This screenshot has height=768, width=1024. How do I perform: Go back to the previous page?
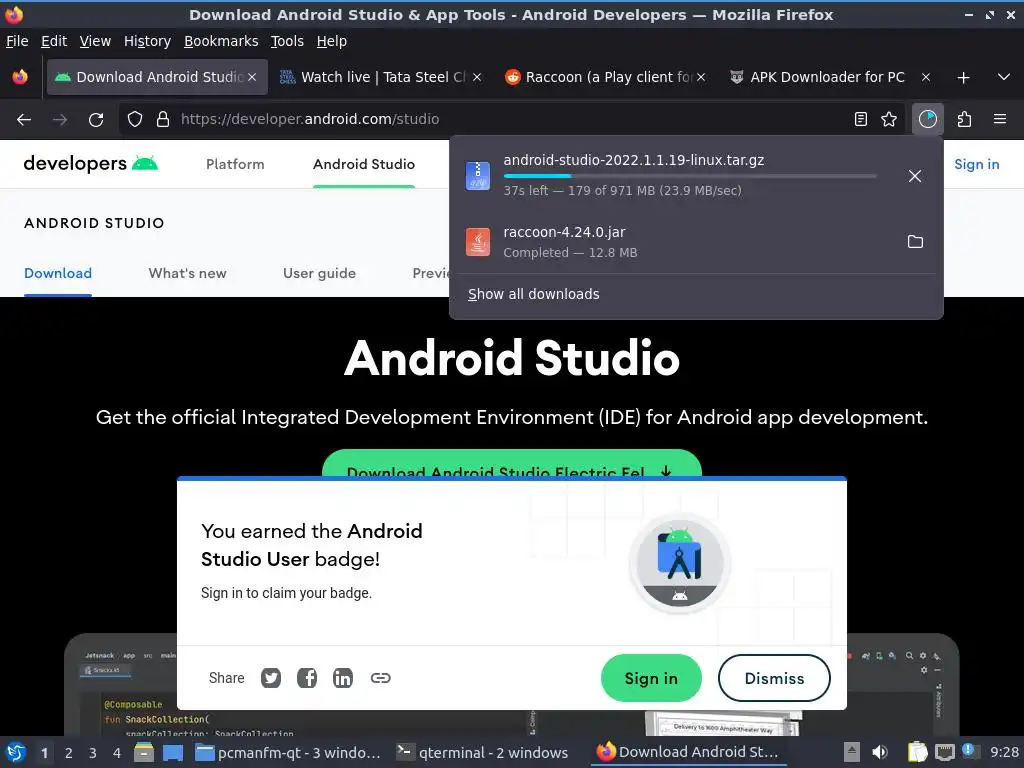tap(24, 120)
